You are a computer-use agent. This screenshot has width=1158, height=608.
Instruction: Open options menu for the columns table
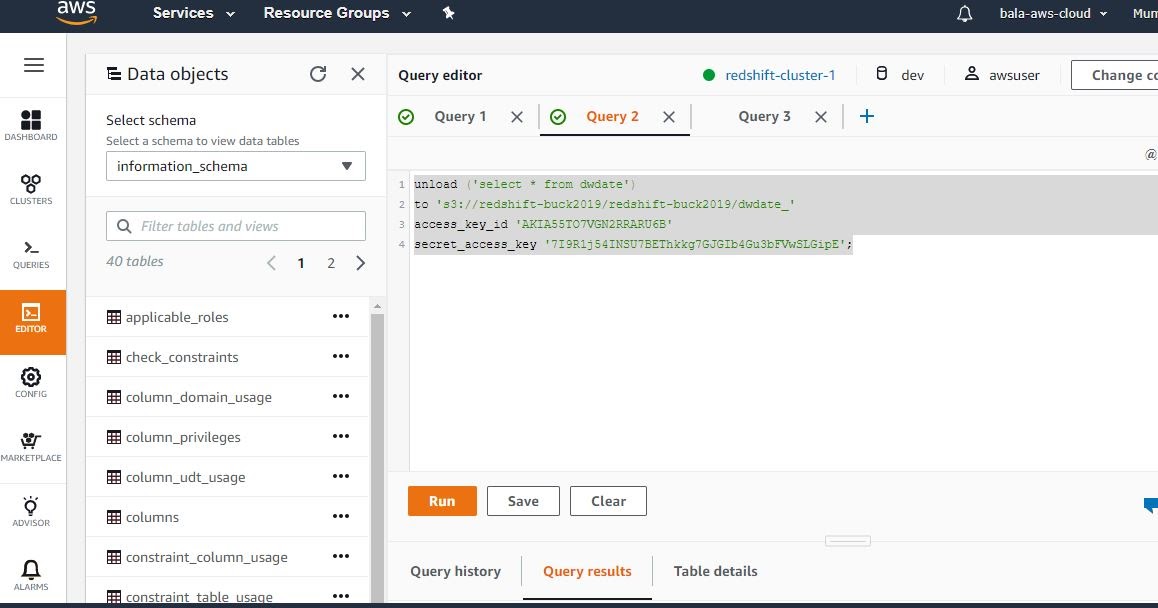click(x=340, y=516)
